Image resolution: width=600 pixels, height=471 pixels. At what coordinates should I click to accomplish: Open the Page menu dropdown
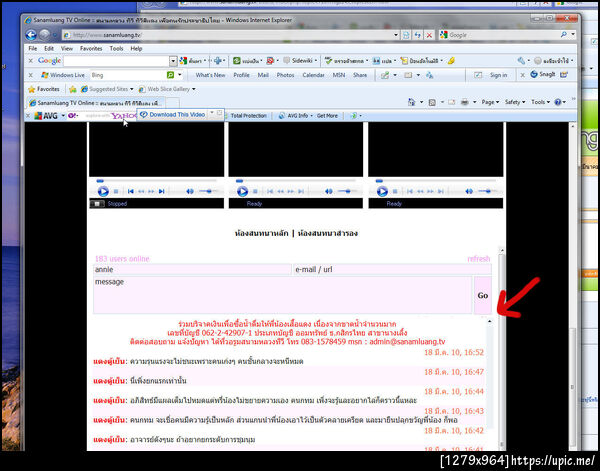pos(490,102)
